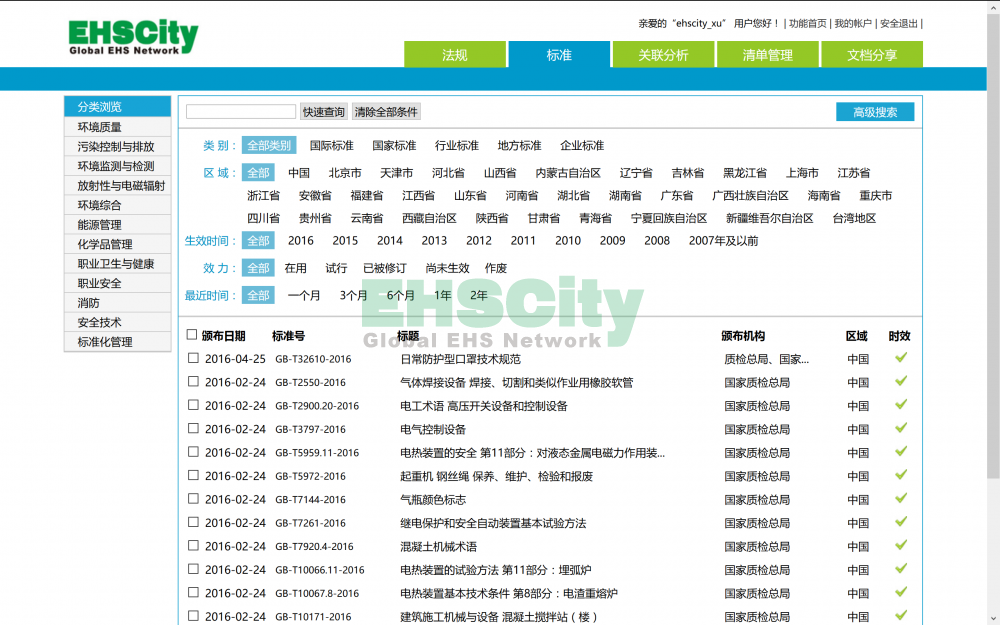Click green checkmark for GB-T32610-2016 row
This screenshot has width=1000, height=625.
(x=901, y=358)
